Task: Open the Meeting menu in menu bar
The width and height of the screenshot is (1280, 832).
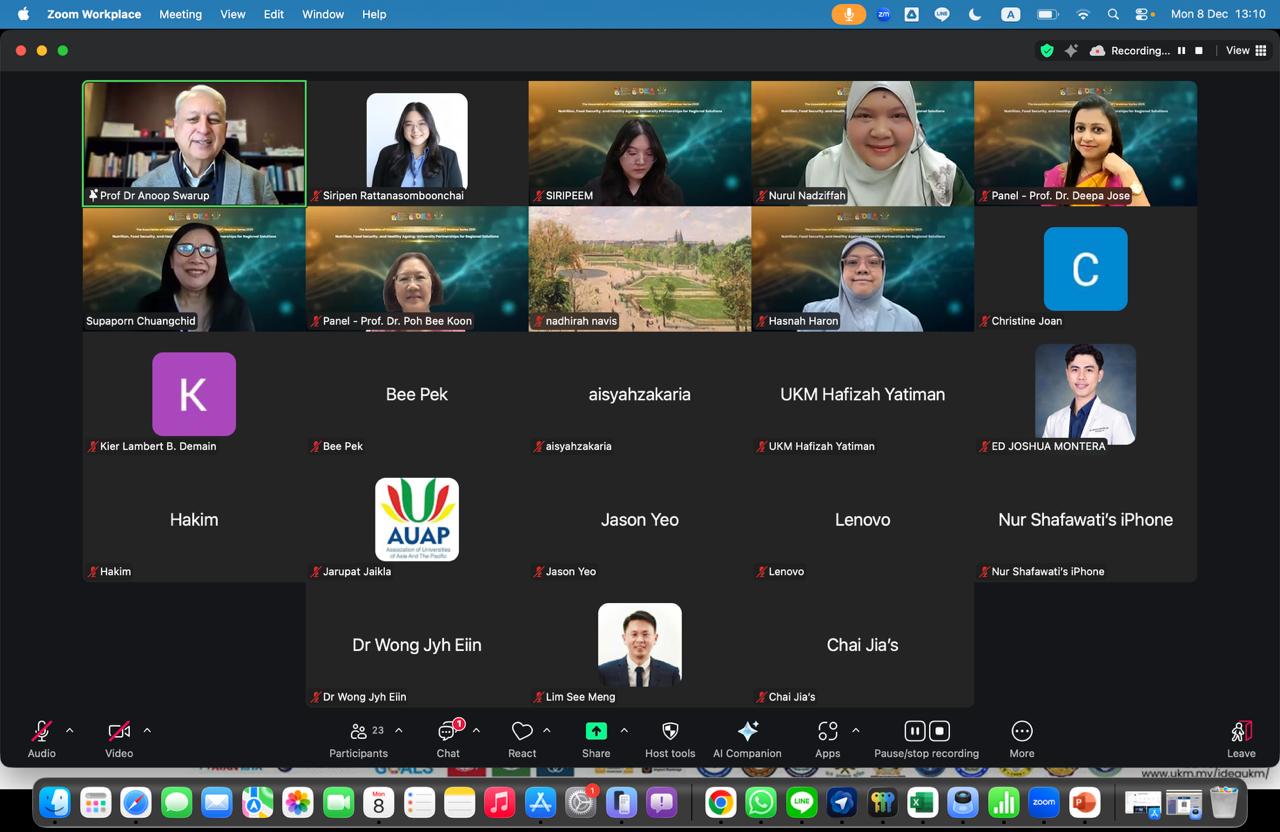Action: (x=180, y=14)
